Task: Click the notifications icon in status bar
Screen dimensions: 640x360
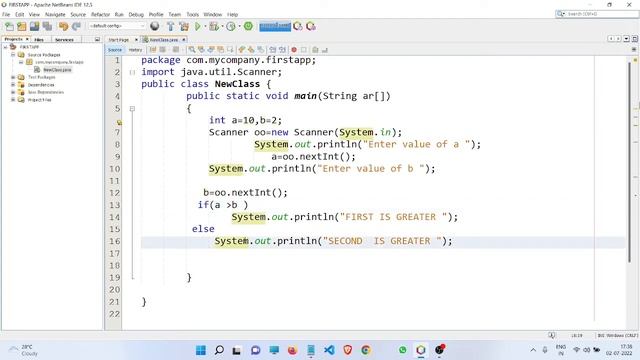Action: click(x=551, y=335)
